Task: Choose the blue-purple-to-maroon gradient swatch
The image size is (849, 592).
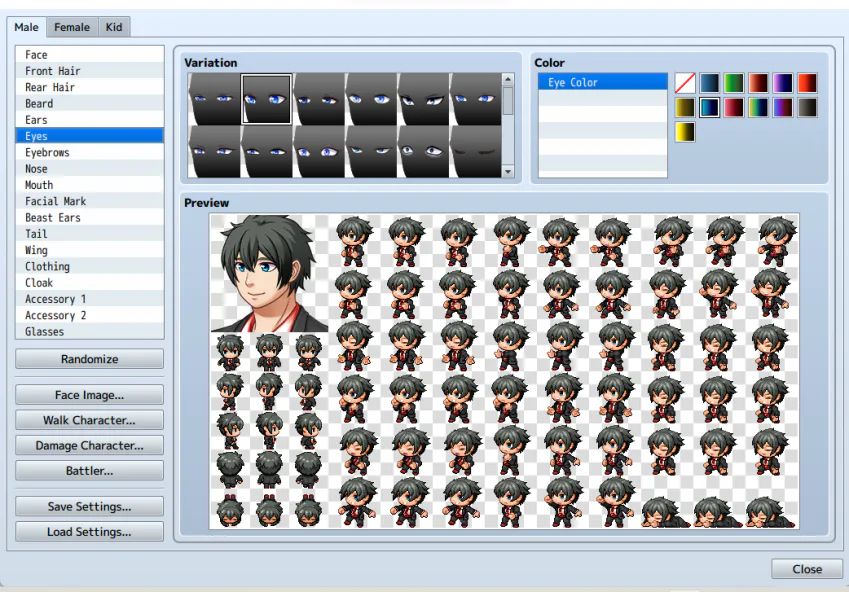Action: [x=782, y=107]
